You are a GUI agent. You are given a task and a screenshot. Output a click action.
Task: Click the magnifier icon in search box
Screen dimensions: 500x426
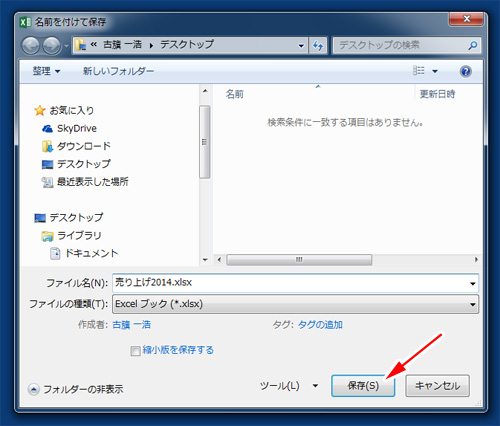[x=473, y=45]
